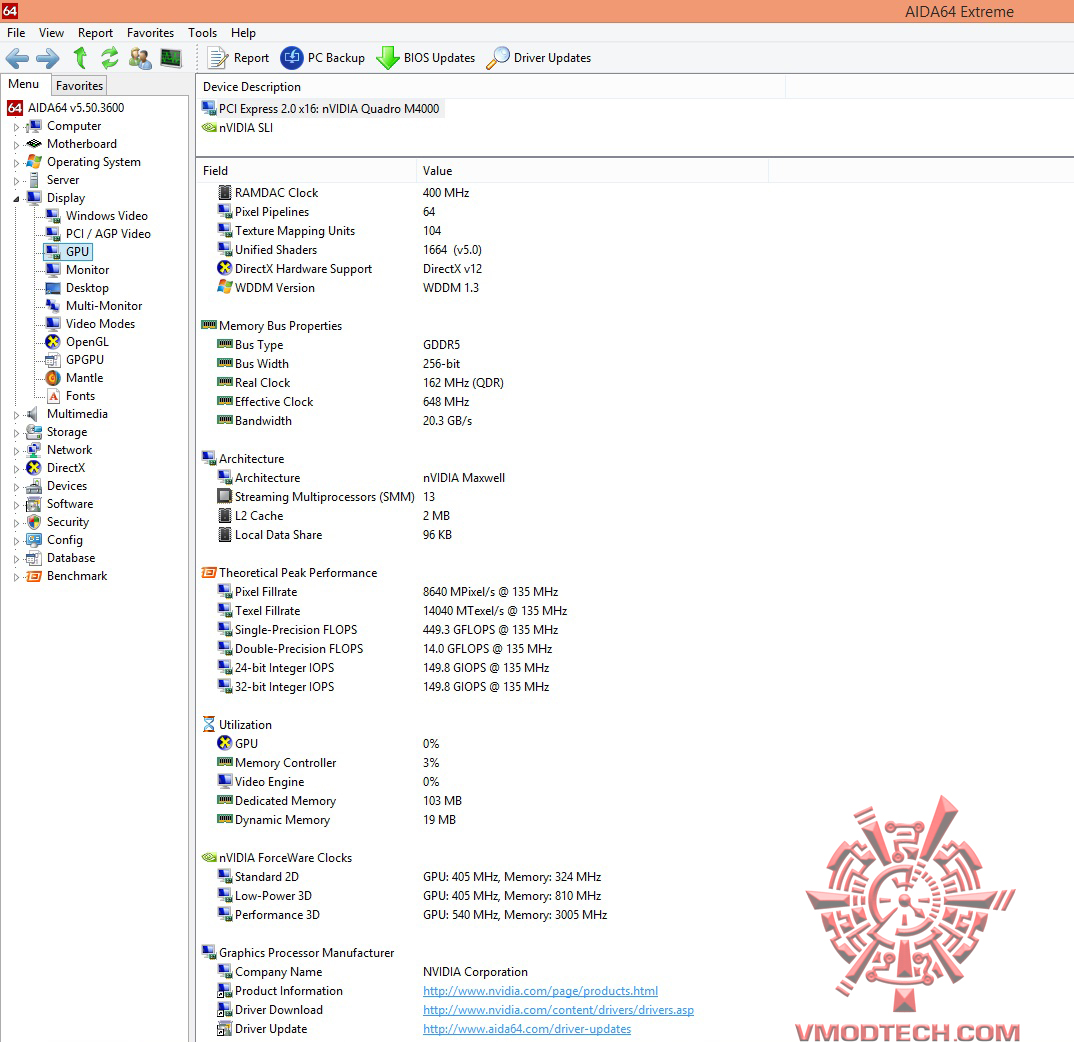
Task: Collapse the Display tree node
Action: (16, 199)
